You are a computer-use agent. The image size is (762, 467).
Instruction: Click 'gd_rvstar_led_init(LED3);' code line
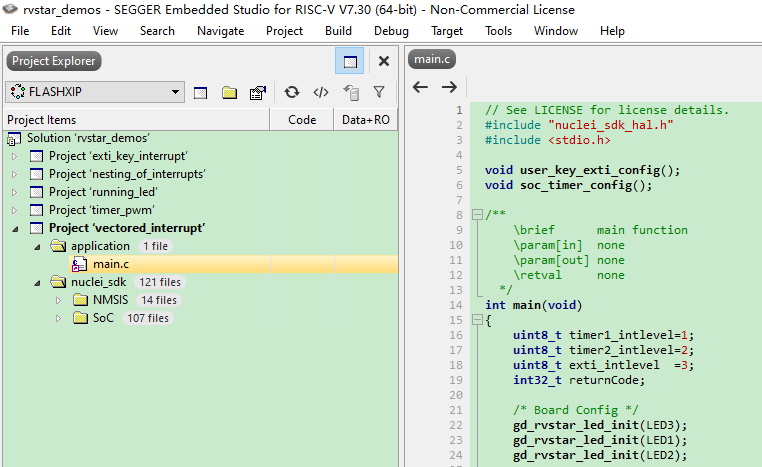click(600, 425)
